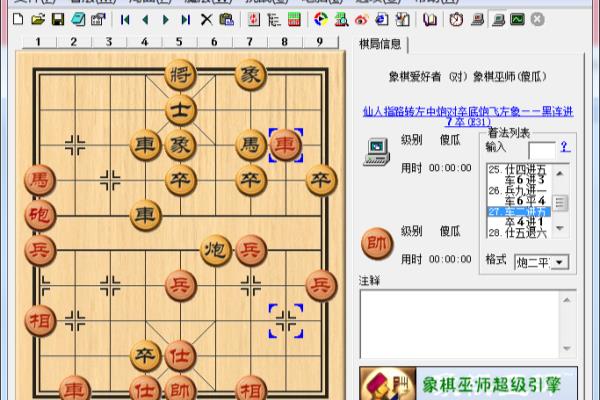Click the red computer toolbar icon

click(x=477, y=19)
